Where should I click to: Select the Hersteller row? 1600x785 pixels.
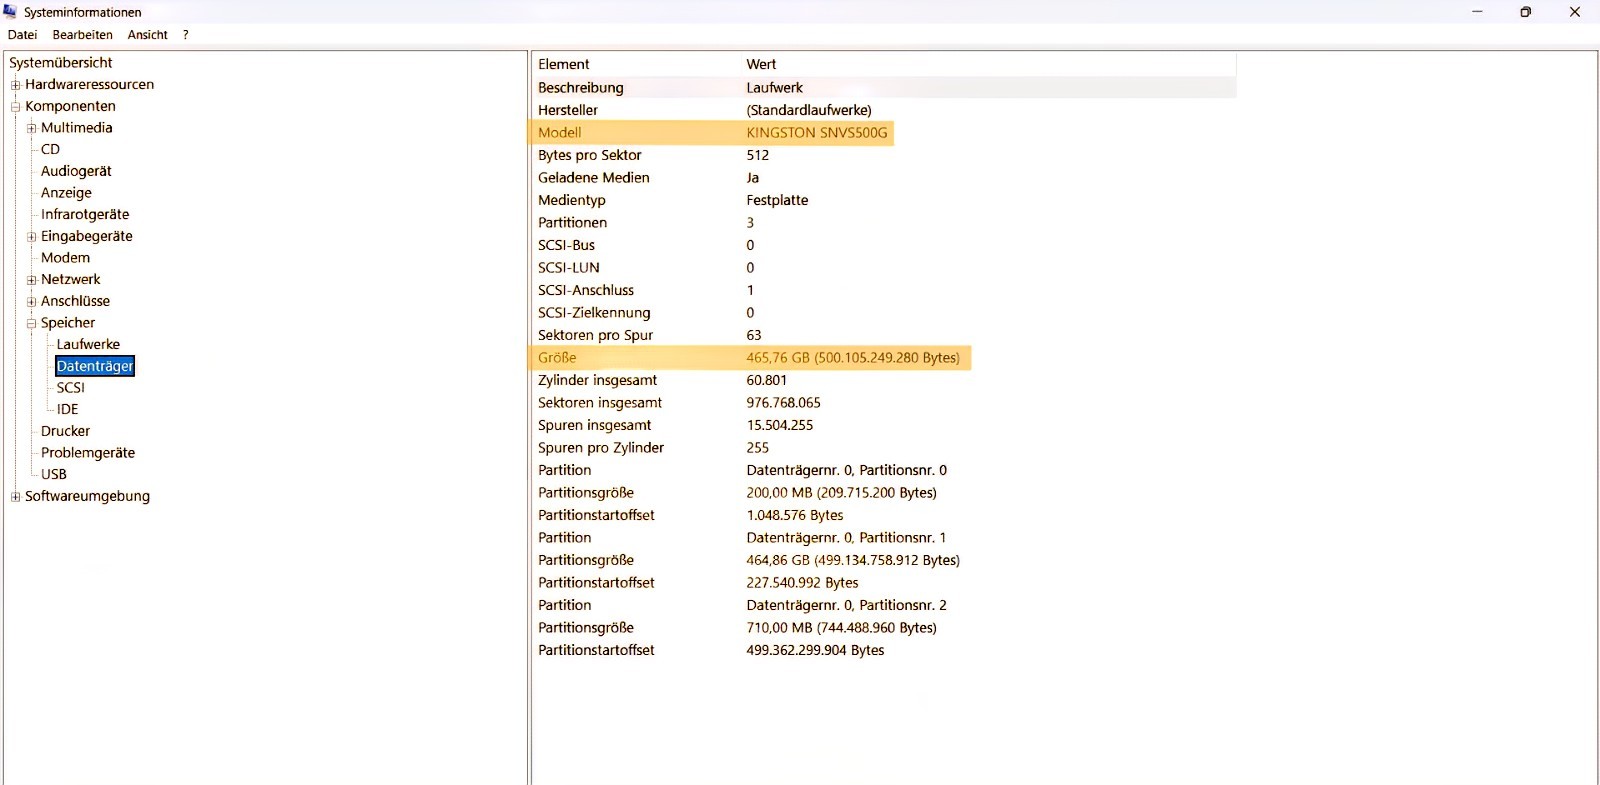884,110
